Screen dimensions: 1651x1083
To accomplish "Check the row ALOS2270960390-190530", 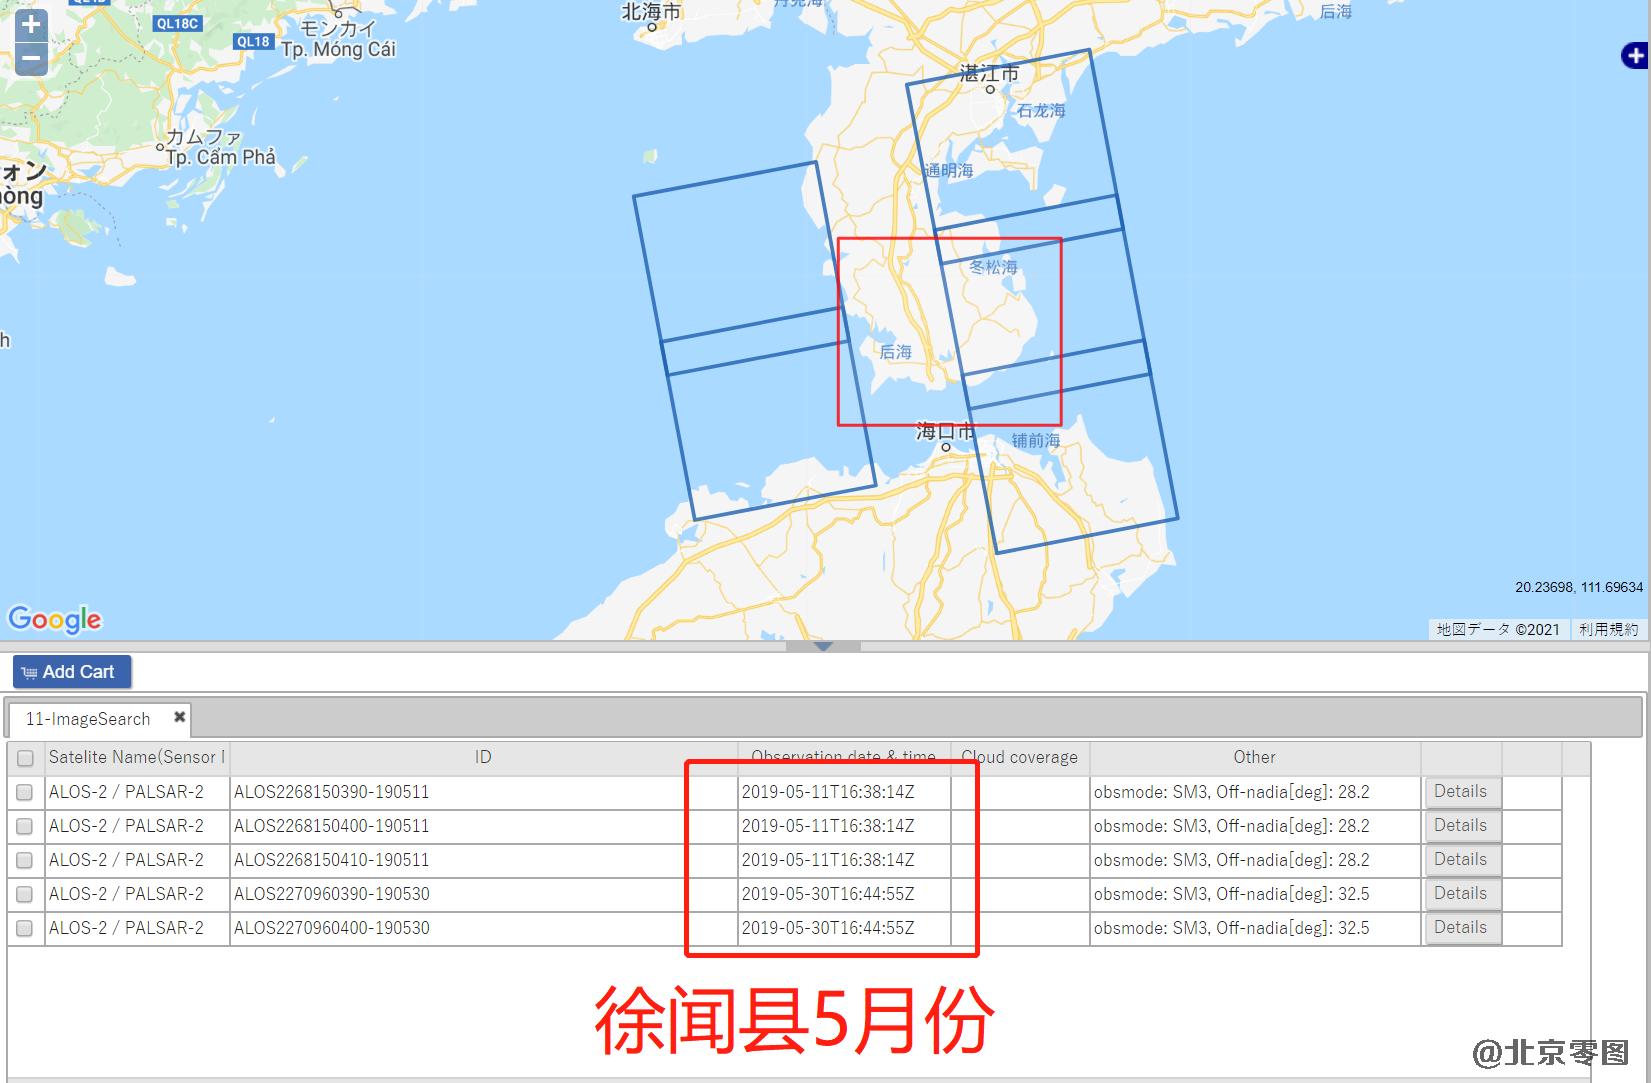I will click(x=25, y=894).
